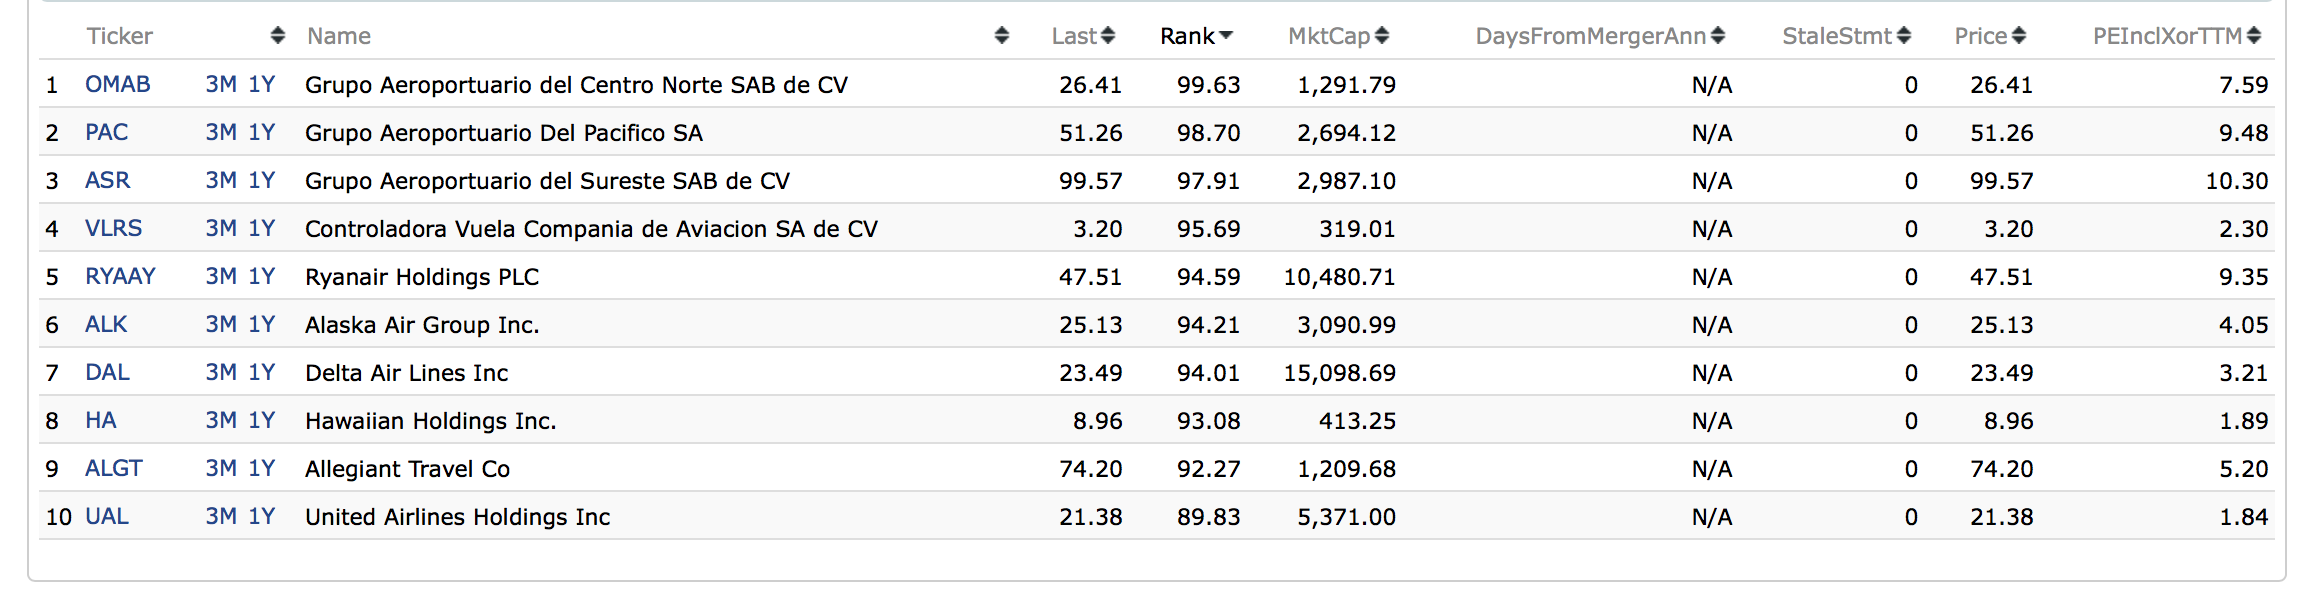This screenshot has width=2318, height=612.
Task: Sort table by Ticker column arrows
Action: 277,36
